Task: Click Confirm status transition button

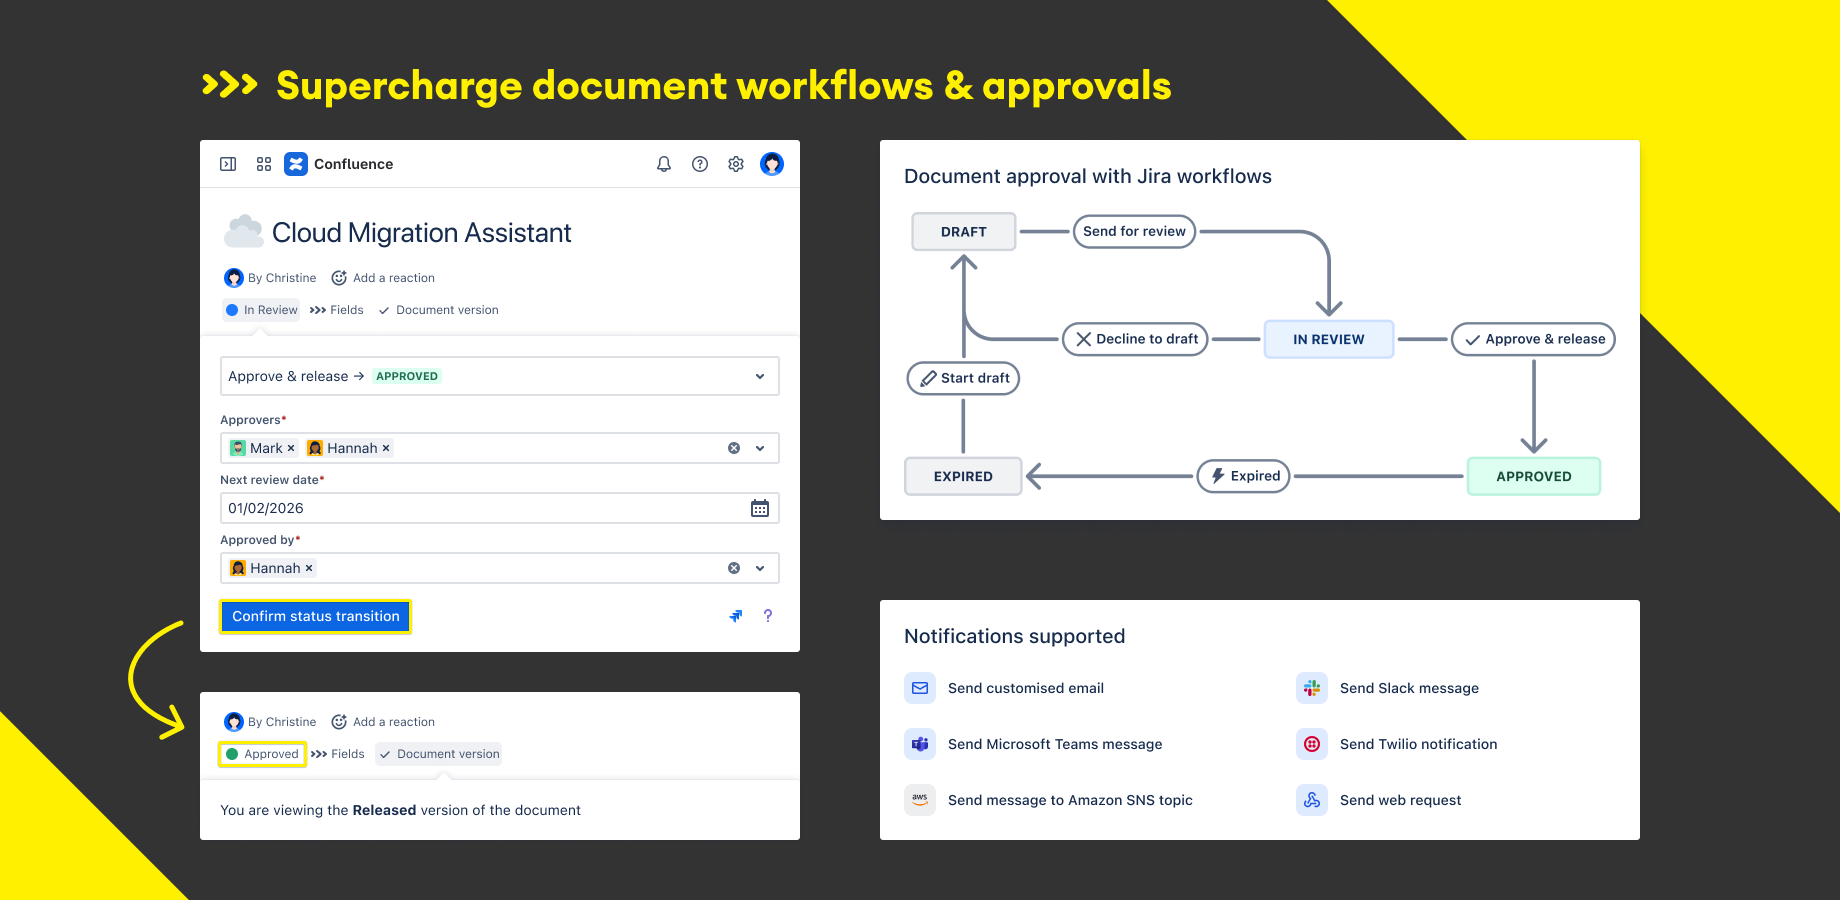Action: point(316,616)
